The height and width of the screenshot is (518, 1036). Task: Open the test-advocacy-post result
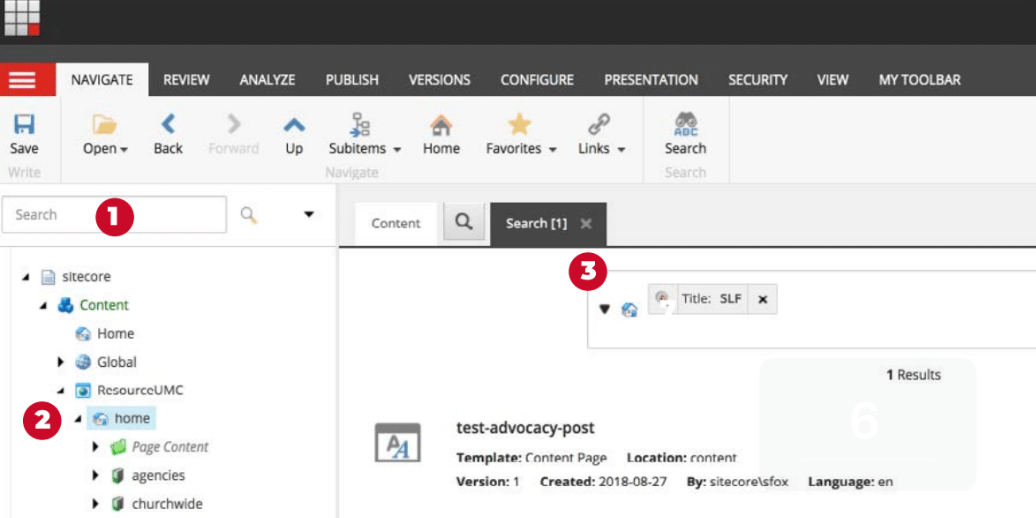click(525, 428)
